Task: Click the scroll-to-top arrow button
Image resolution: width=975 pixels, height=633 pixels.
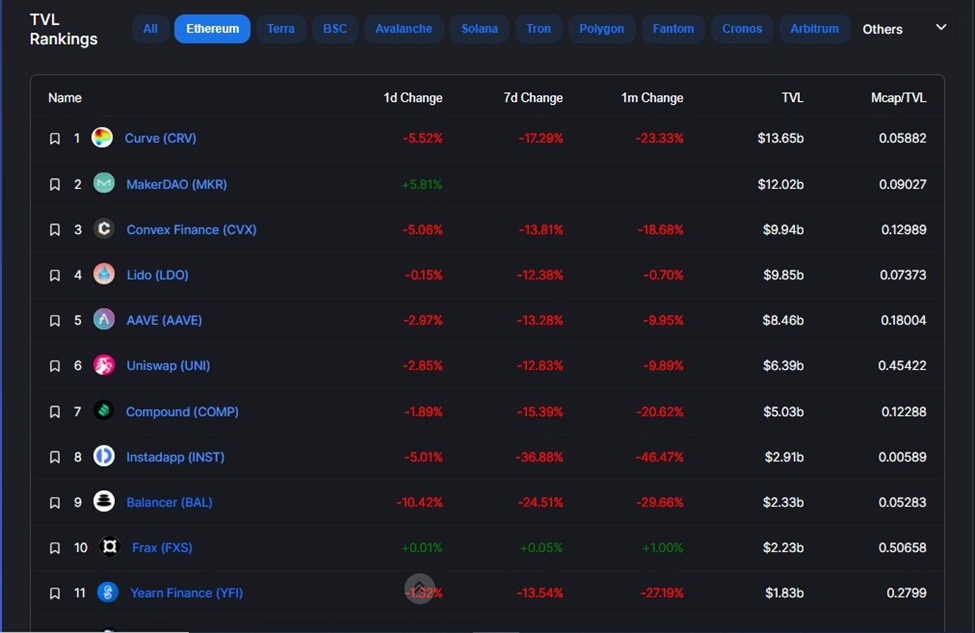Action: pos(420,588)
